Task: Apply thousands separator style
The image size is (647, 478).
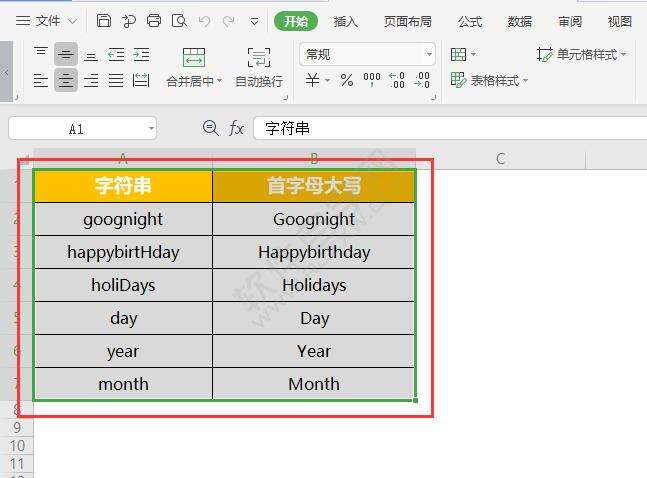Action: click(372, 80)
